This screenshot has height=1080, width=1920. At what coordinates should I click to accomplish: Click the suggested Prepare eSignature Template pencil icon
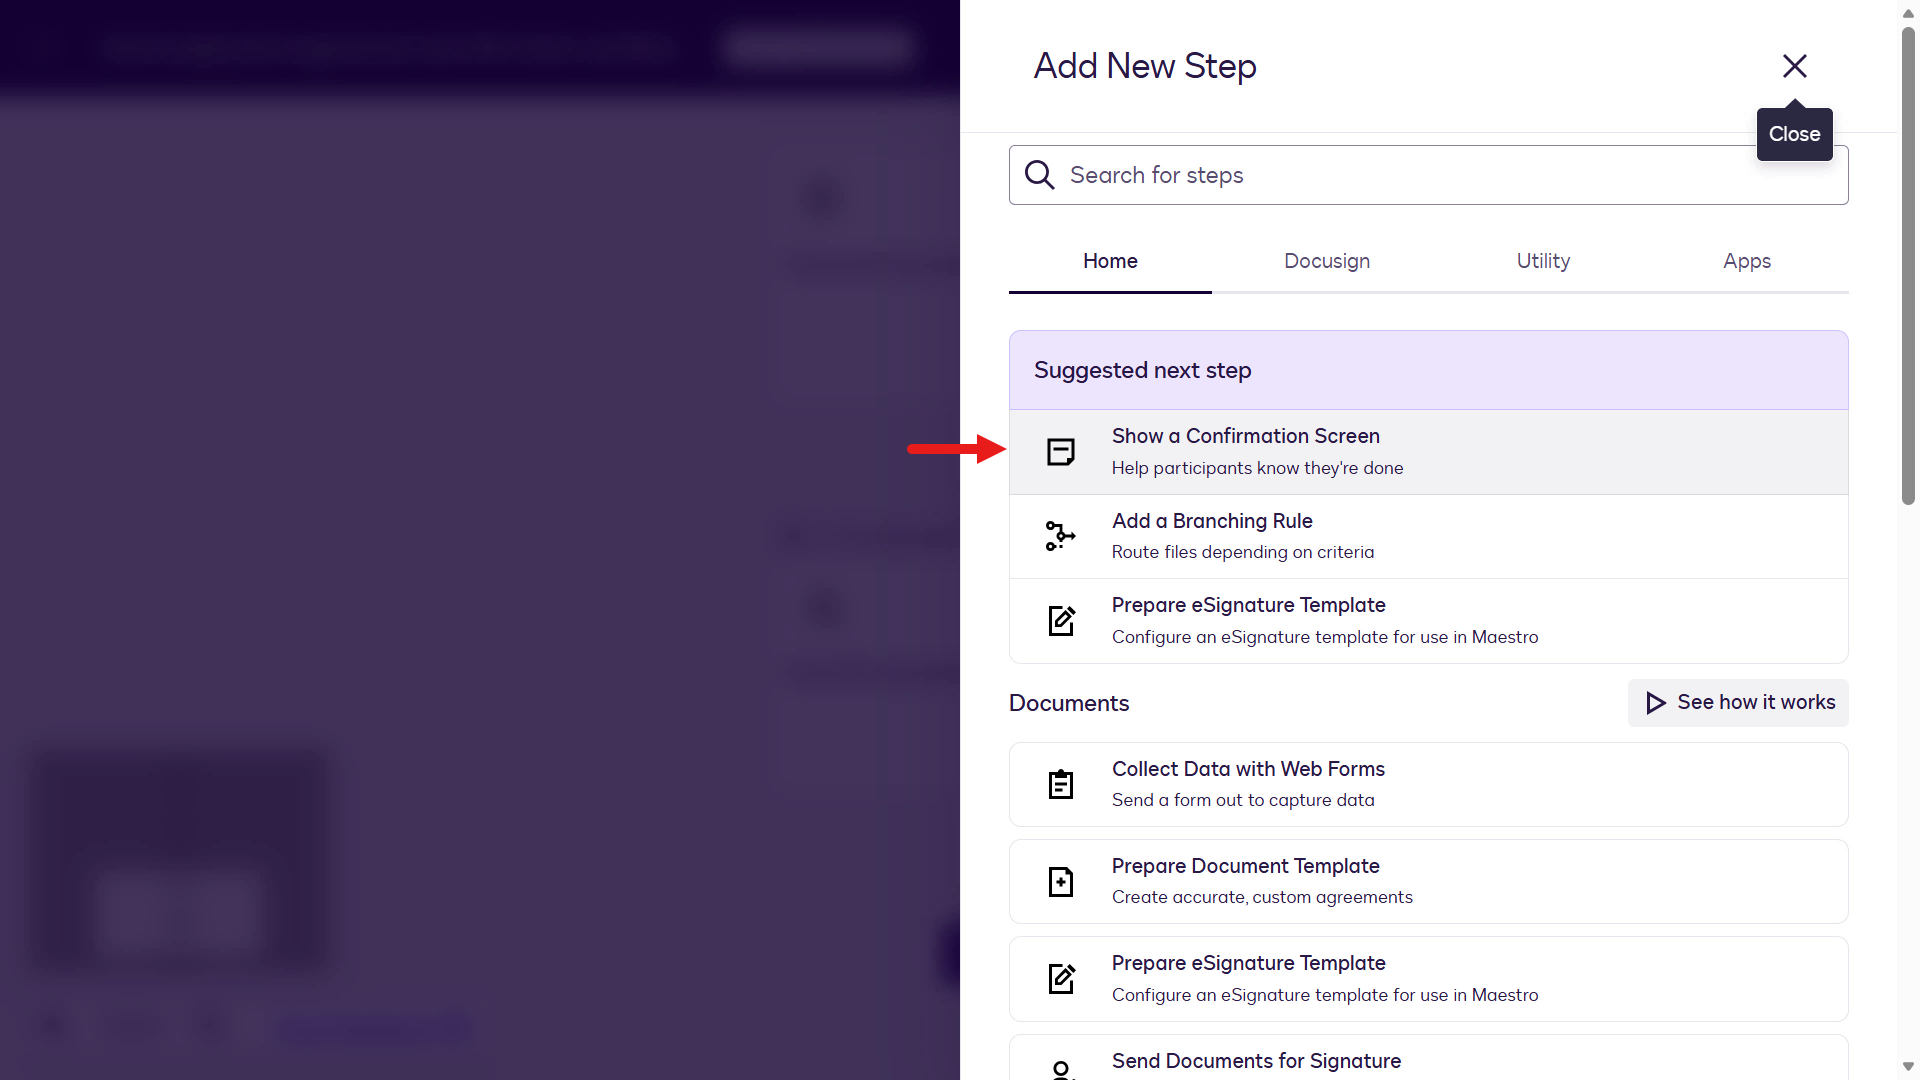(x=1061, y=621)
